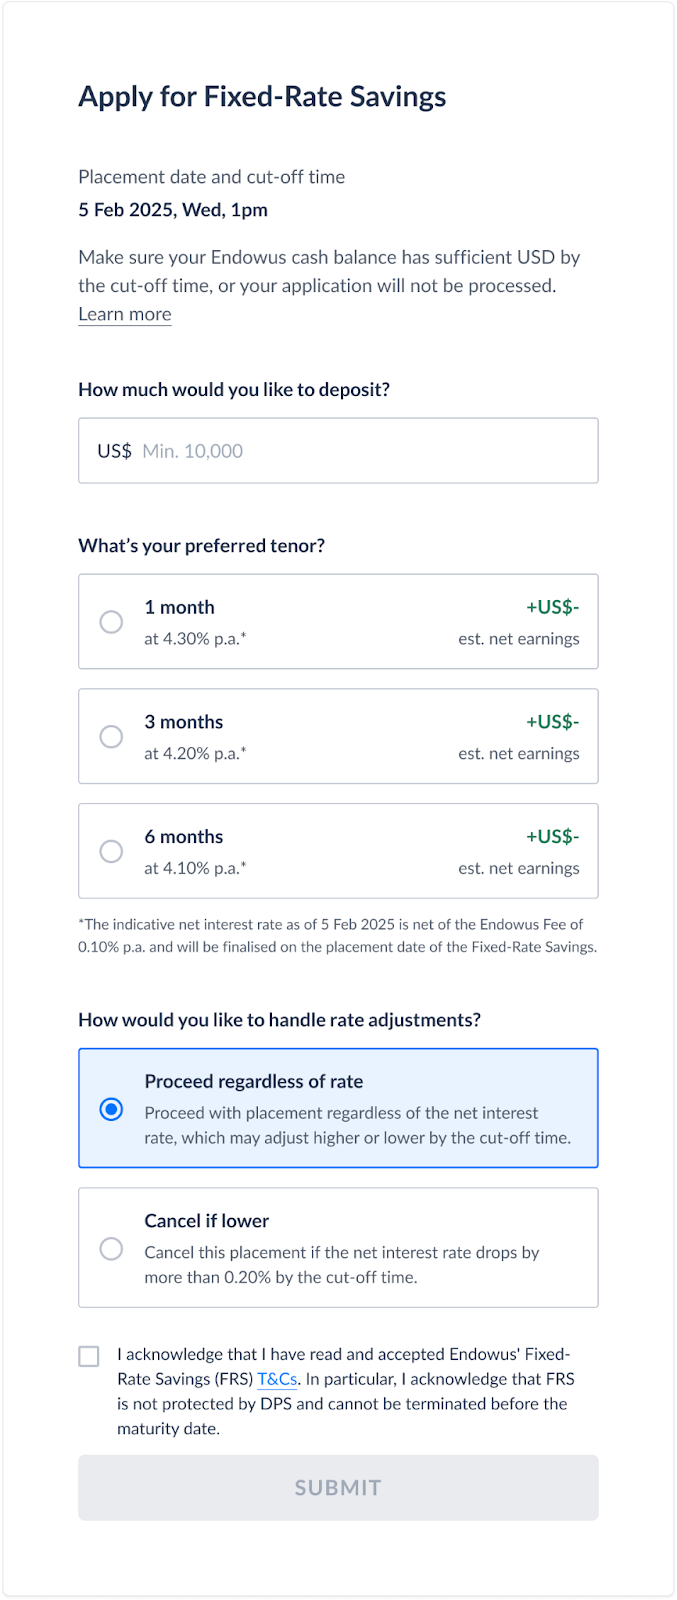
Task: Click the 'at 4.20% p.a.' rate text
Action: pyautogui.click(x=195, y=754)
